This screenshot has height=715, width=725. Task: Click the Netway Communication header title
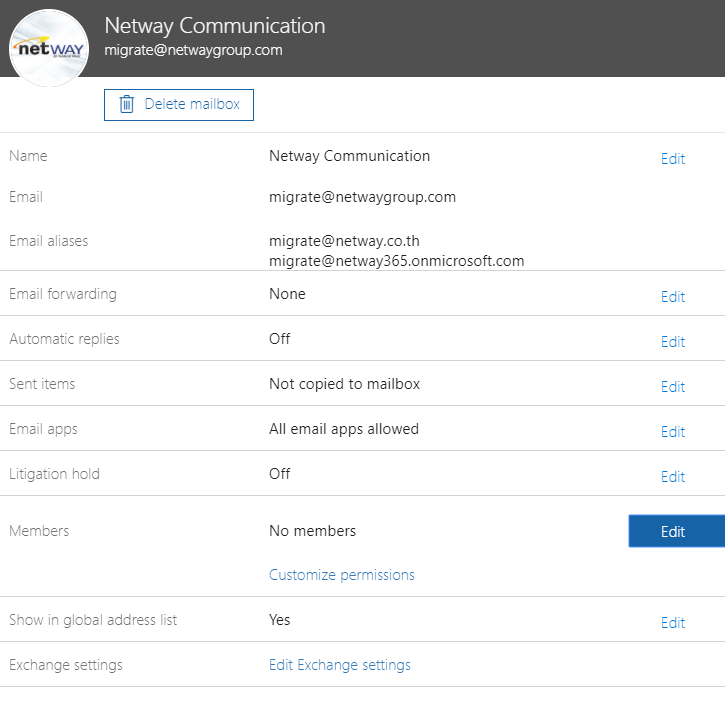pos(214,26)
